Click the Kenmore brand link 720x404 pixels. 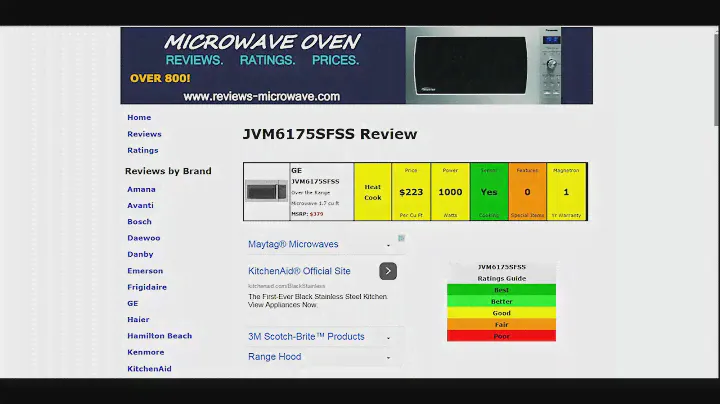pyautogui.click(x=146, y=352)
